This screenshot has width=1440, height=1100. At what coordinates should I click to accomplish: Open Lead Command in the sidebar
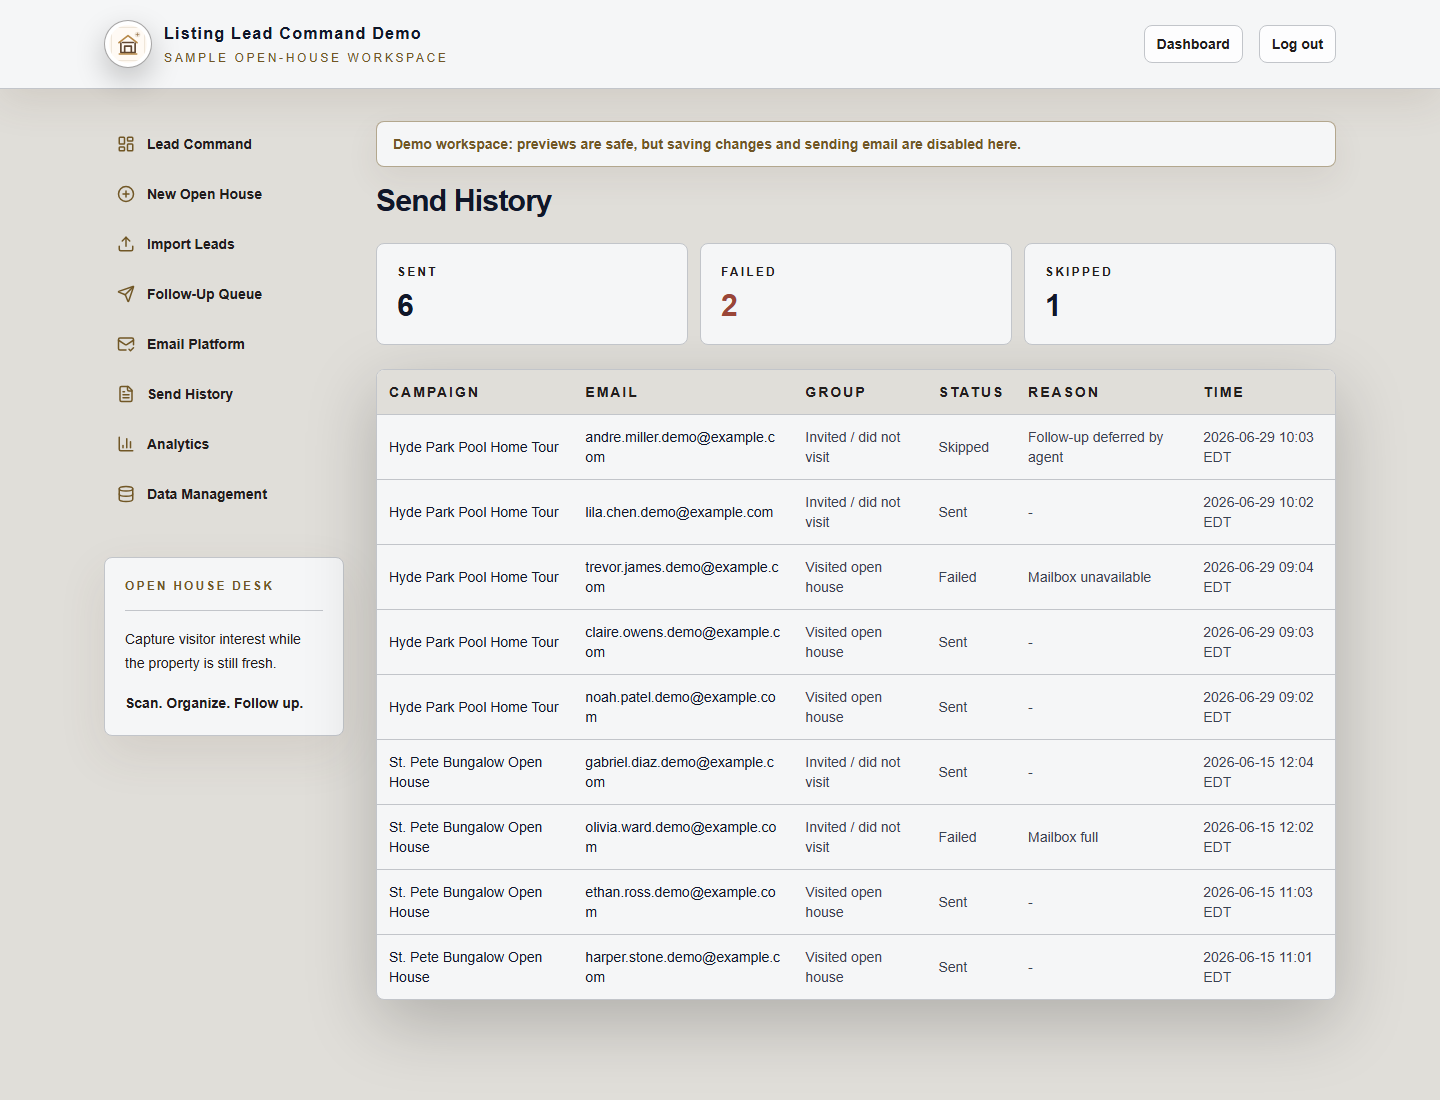click(x=199, y=144)
